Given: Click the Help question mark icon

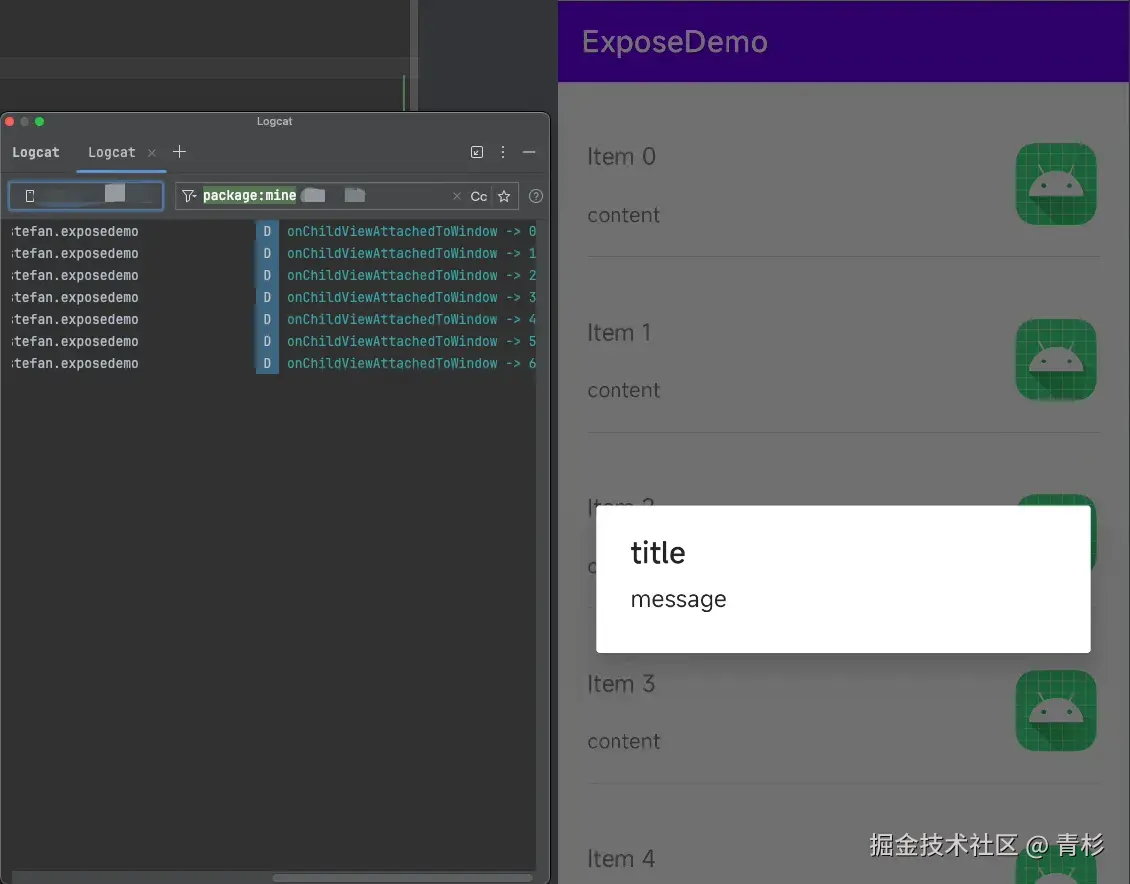Looking at the screenshot, I should (x=536, y=196).
